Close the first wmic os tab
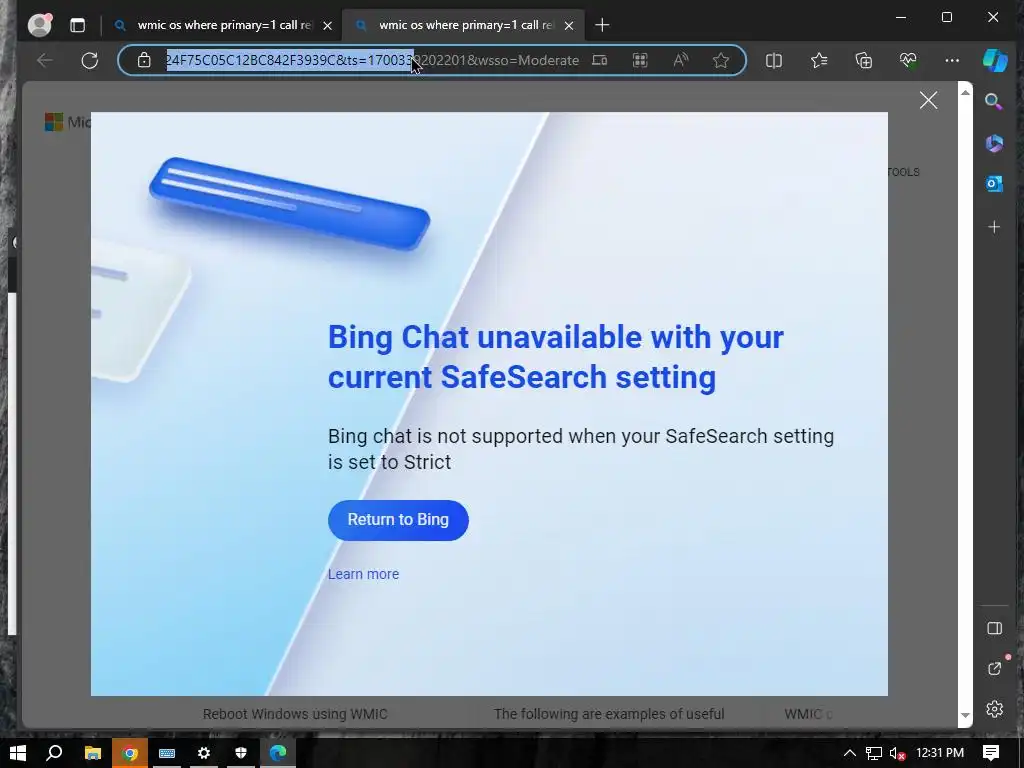This screenshot has height=768, width=1024. [328, 25]
